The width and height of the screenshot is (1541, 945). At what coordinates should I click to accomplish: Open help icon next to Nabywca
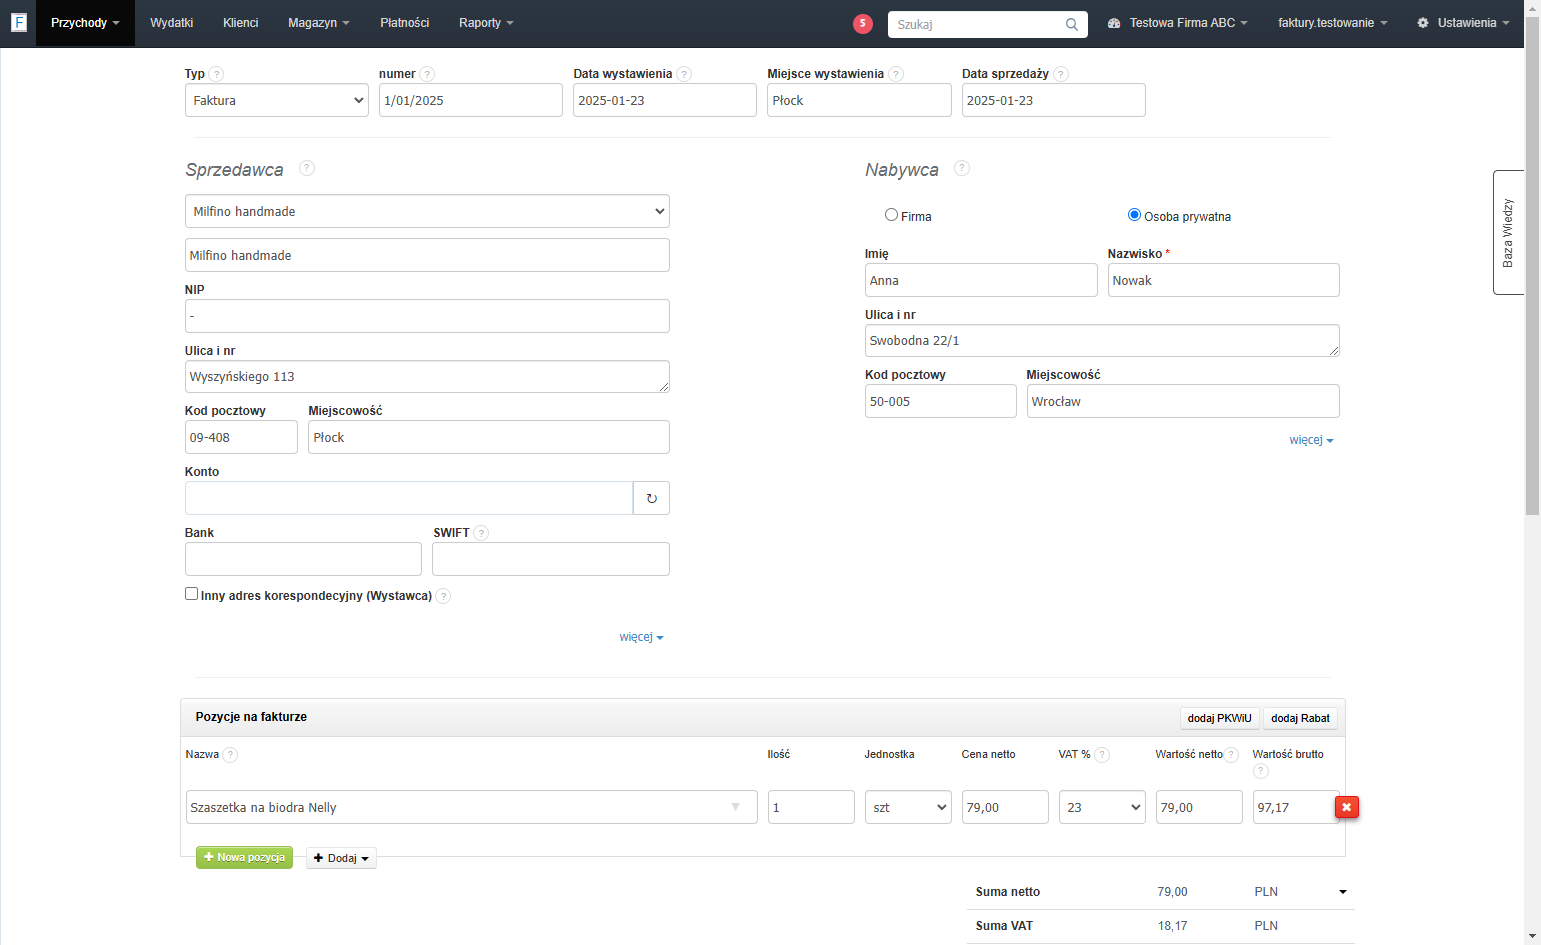(x=962, y=168)
